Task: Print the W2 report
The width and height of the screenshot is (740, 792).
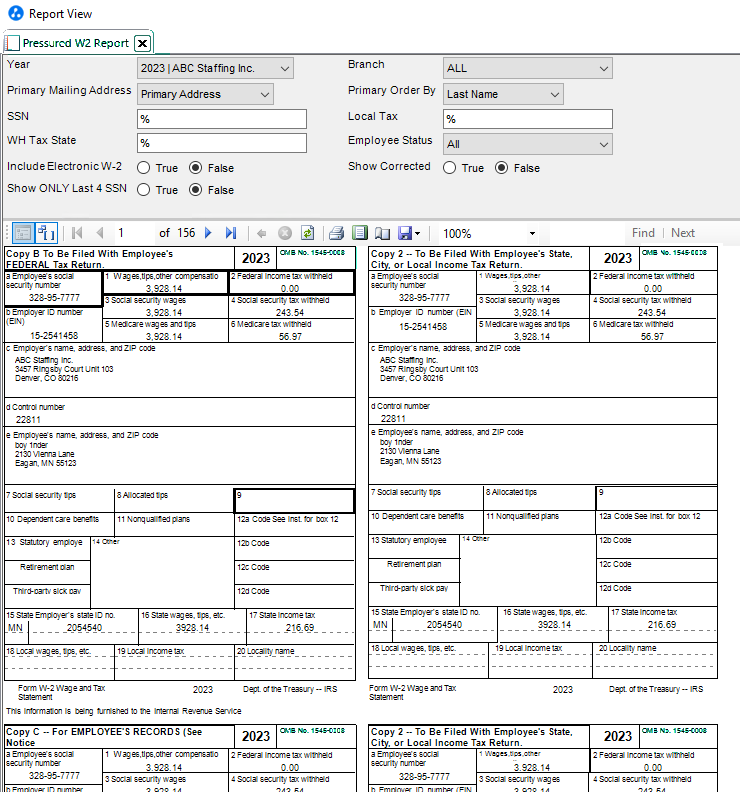Action: click(x=337, y=233)
